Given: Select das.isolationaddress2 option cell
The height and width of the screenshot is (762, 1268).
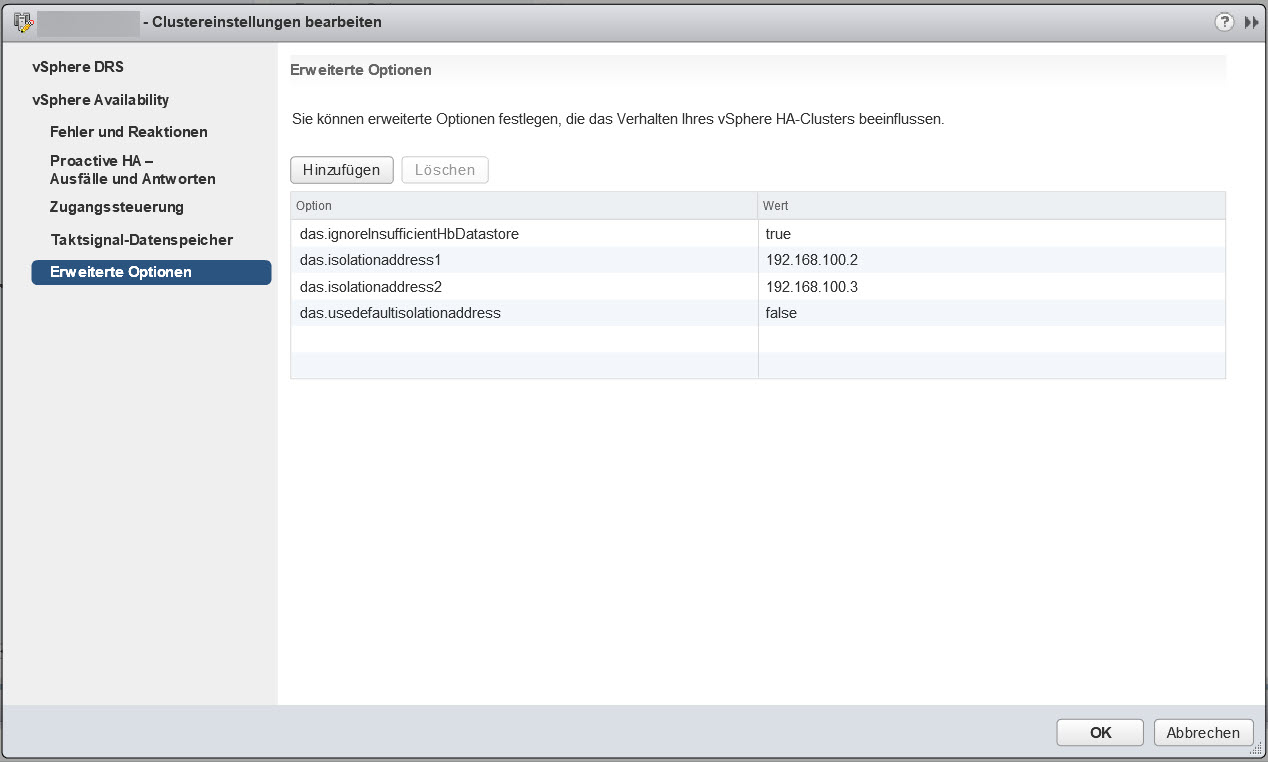Looking at the screenshot, I should (x=524, y=286).
